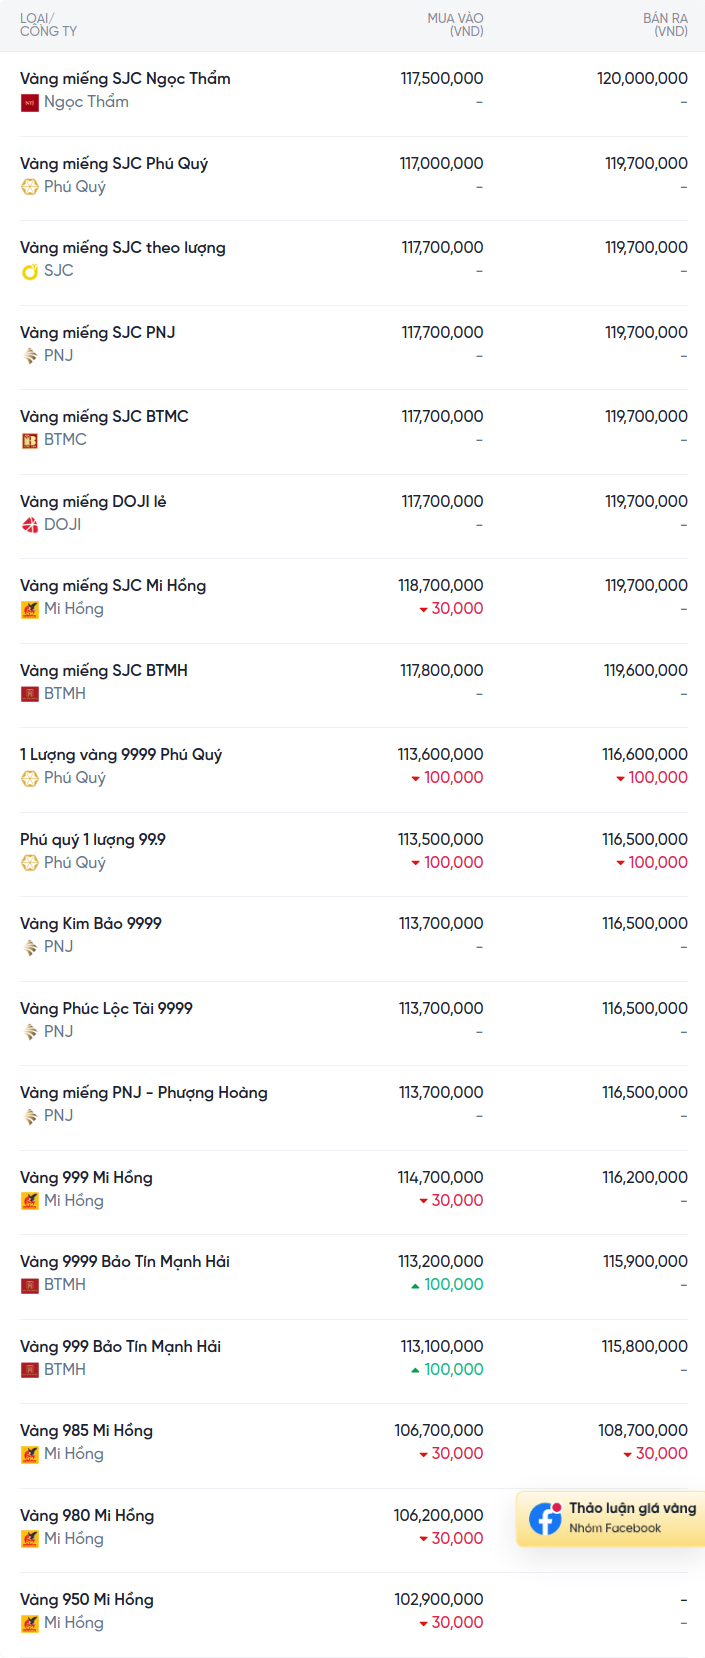Click the LOẠI/CÔNG TY column header
705x1658 pixels.
[48, 25]
